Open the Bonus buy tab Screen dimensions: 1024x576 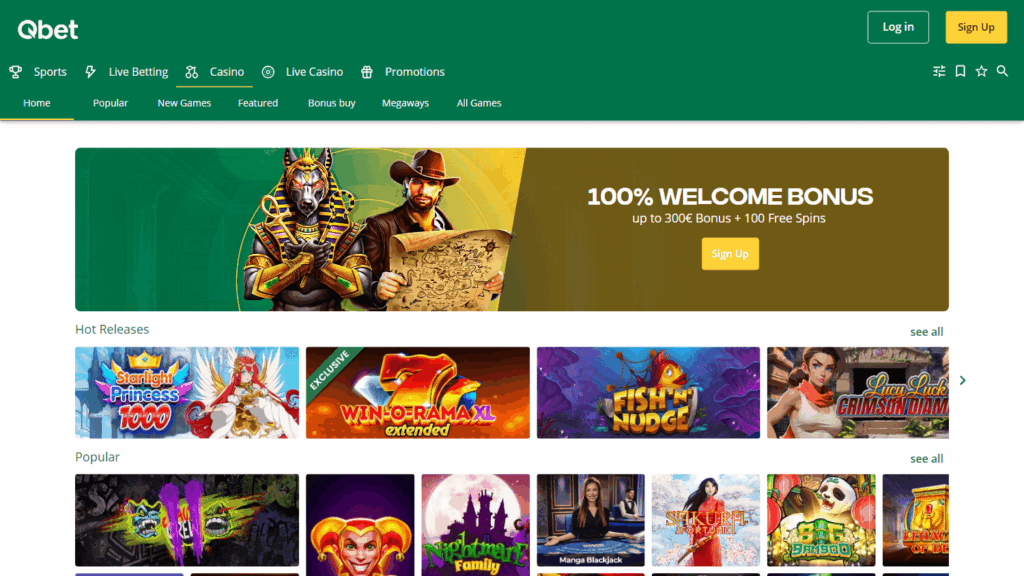[331, 103]
